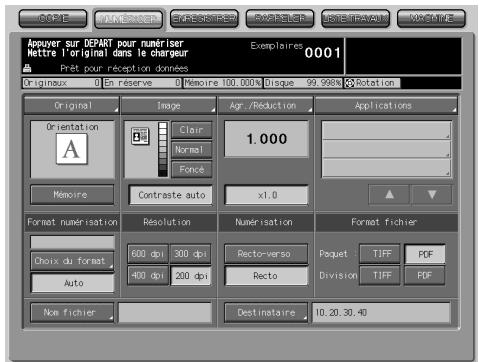Choose 300 dpi resolution
Image resolution: width=479 pixels, height=362 pixels.
[x=191, y=254]
